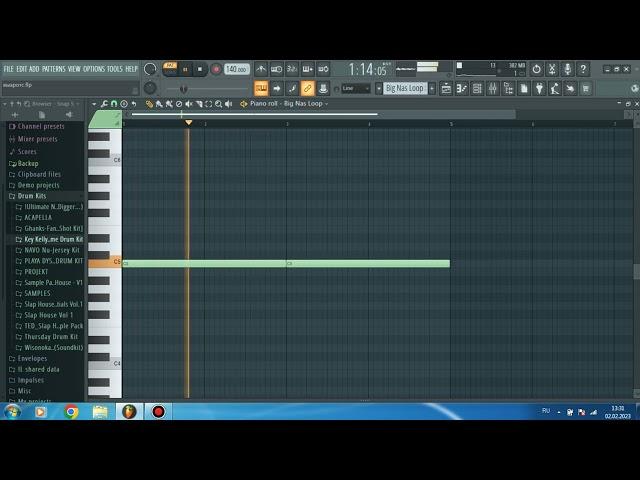Click arrow left of Big Nas Loop pattern

pos(378,89)
